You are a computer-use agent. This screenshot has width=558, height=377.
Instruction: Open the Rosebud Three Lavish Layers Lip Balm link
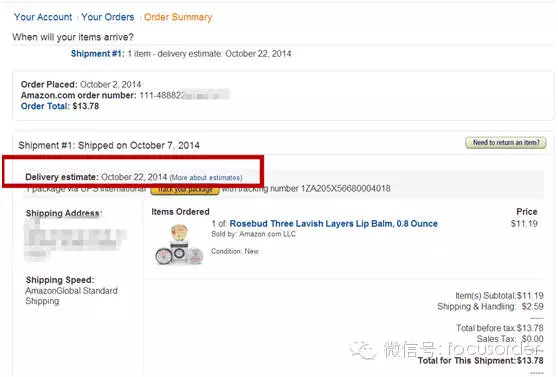tap(333, 224)
